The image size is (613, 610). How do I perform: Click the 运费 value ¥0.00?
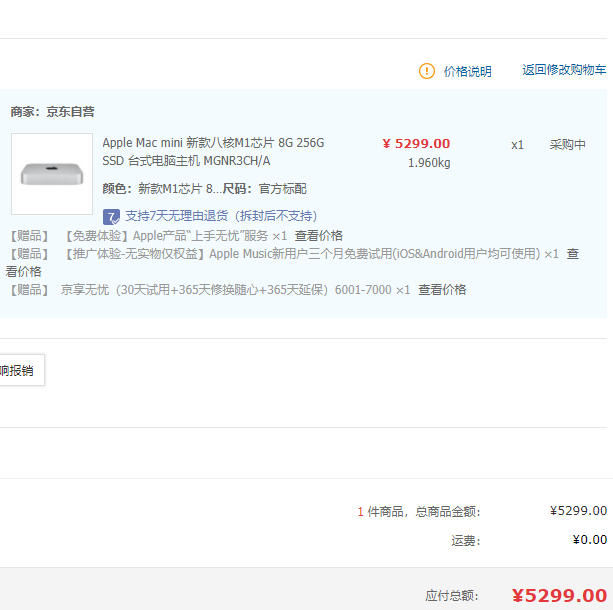coord(590,540)
